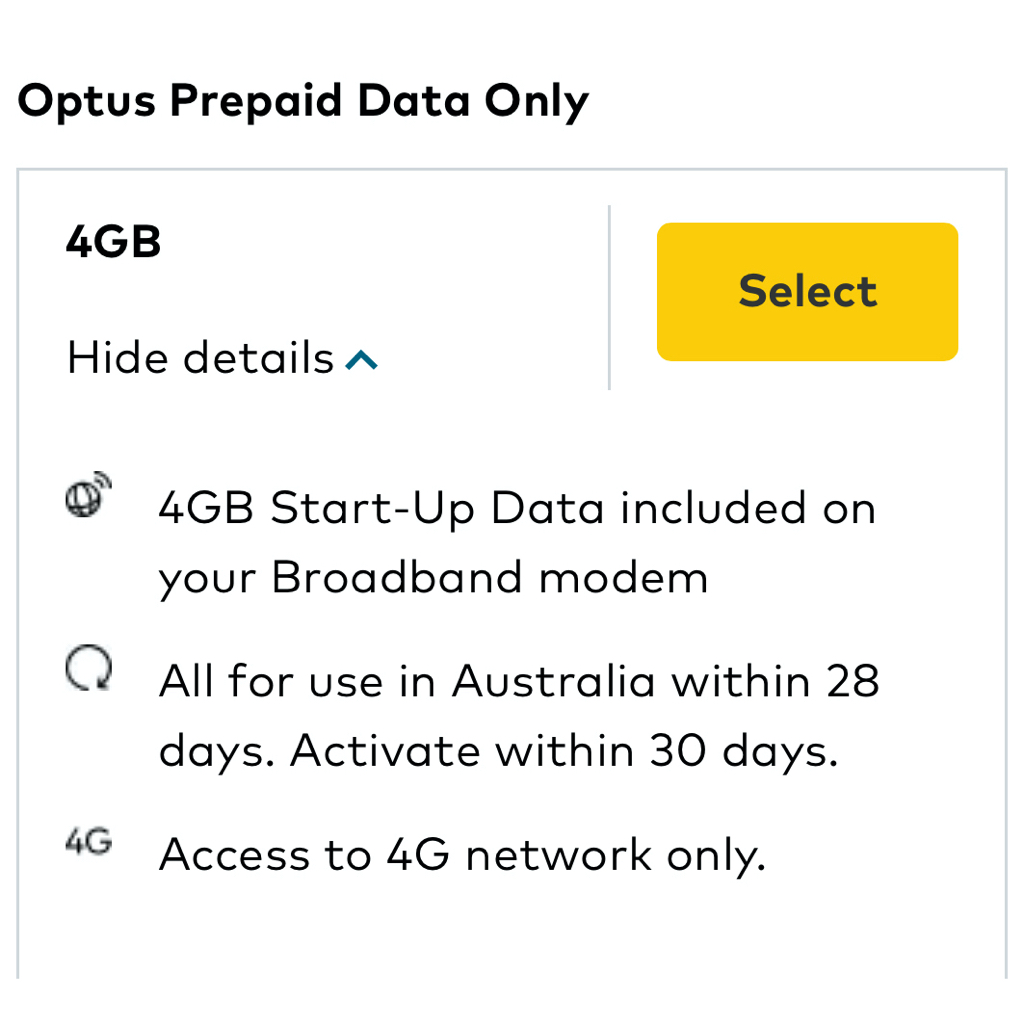Click the word 'Select' on yellow button
This screenshot has width=1024, height=1024.
point(807,291)
